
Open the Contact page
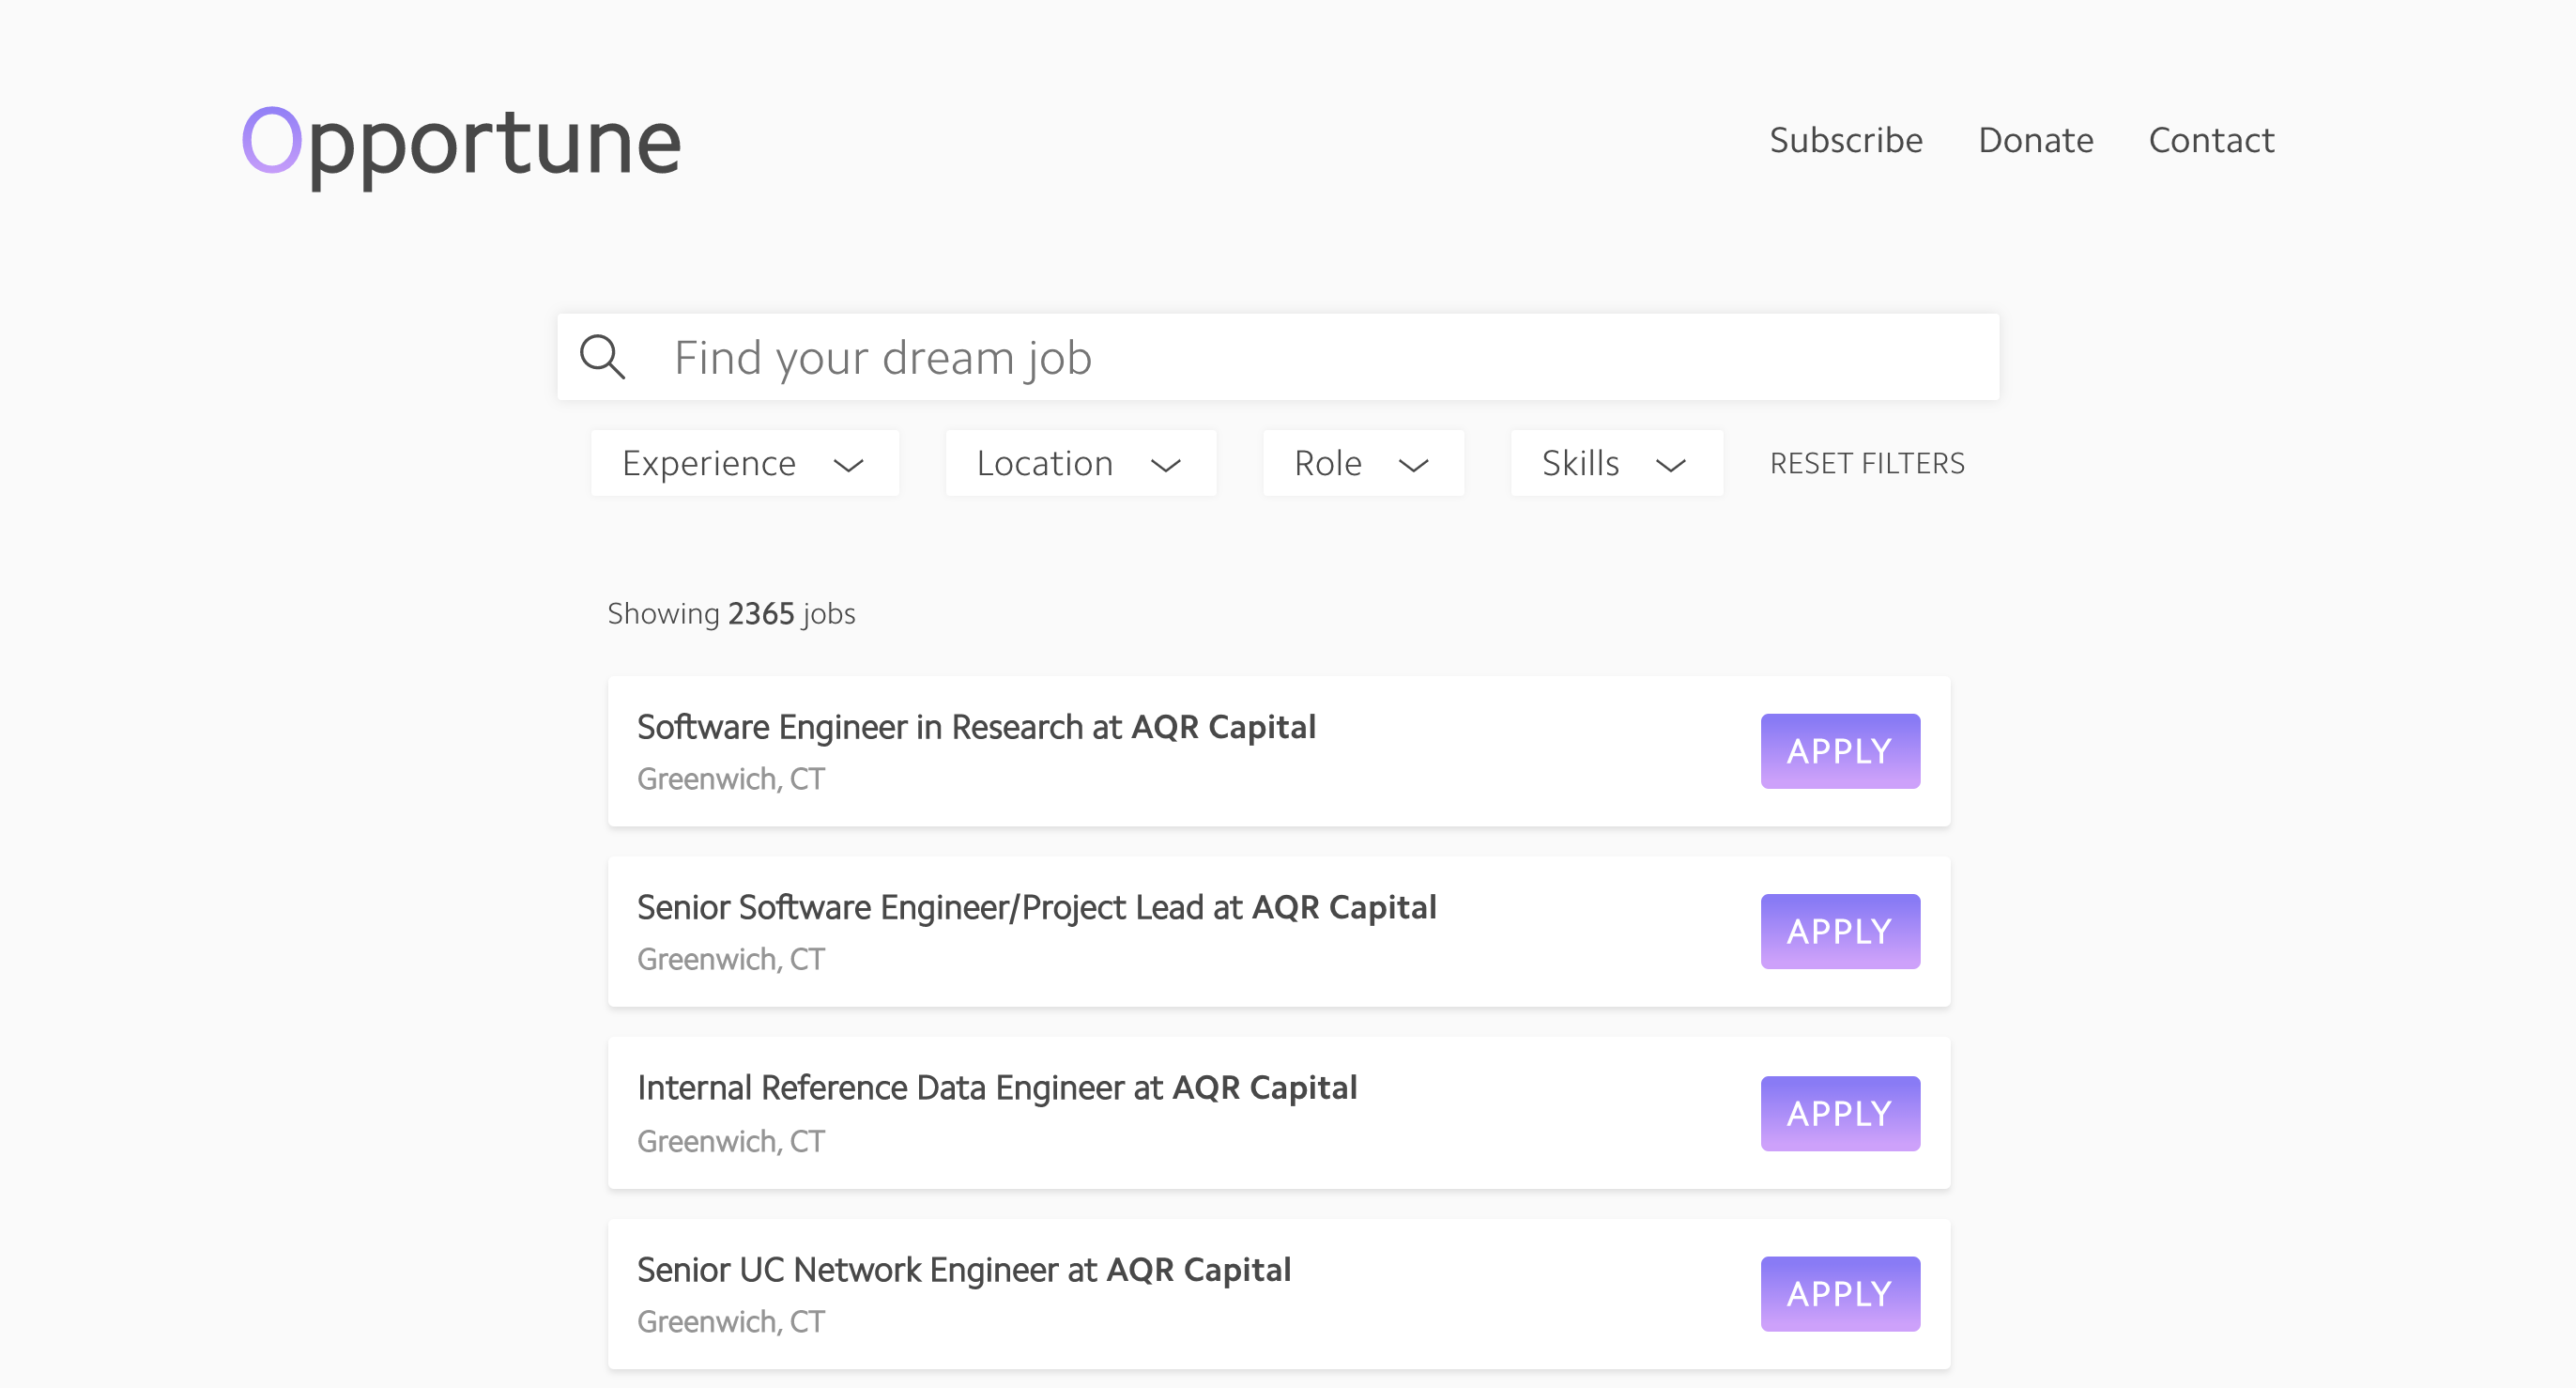point(2210,140)
